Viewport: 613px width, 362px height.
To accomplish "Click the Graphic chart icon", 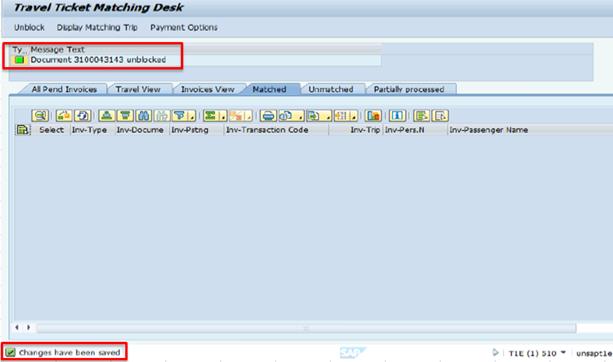I will point(373,116).
